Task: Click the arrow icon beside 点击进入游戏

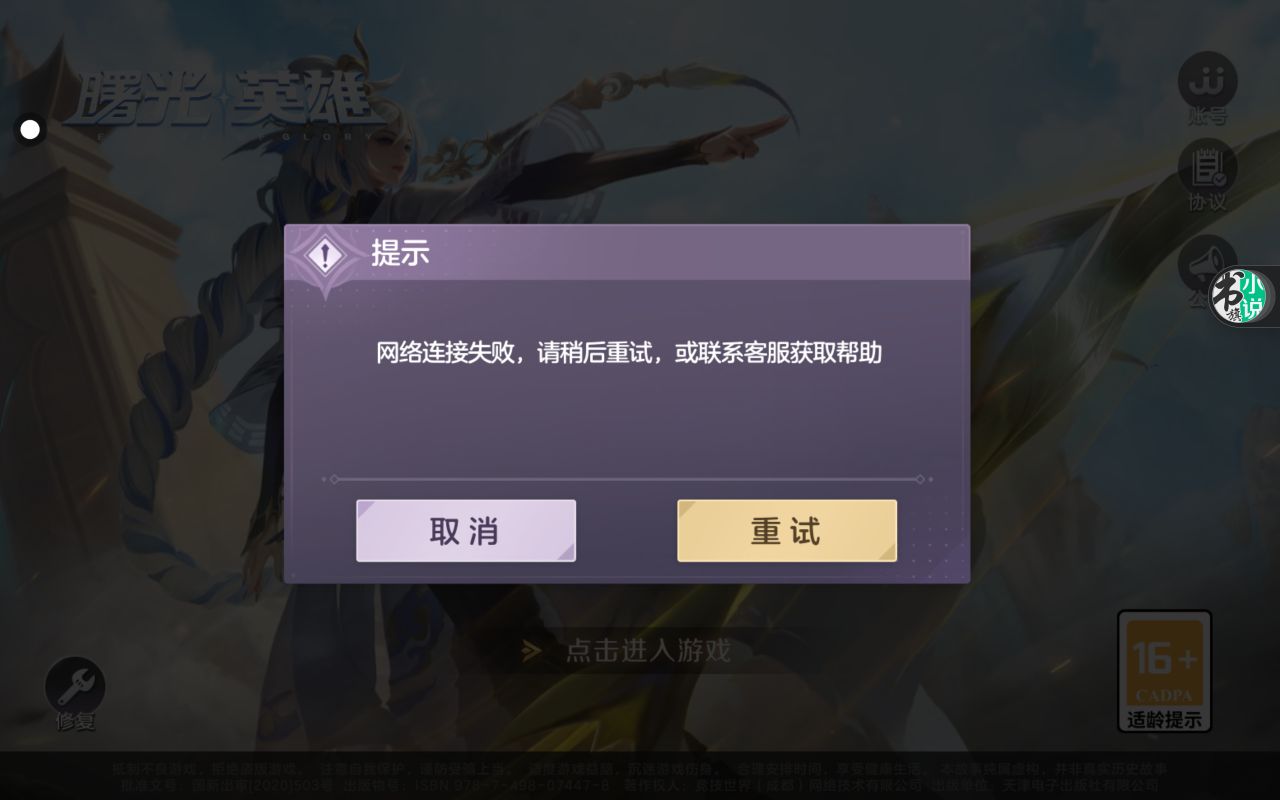Action: click(532, 651)
